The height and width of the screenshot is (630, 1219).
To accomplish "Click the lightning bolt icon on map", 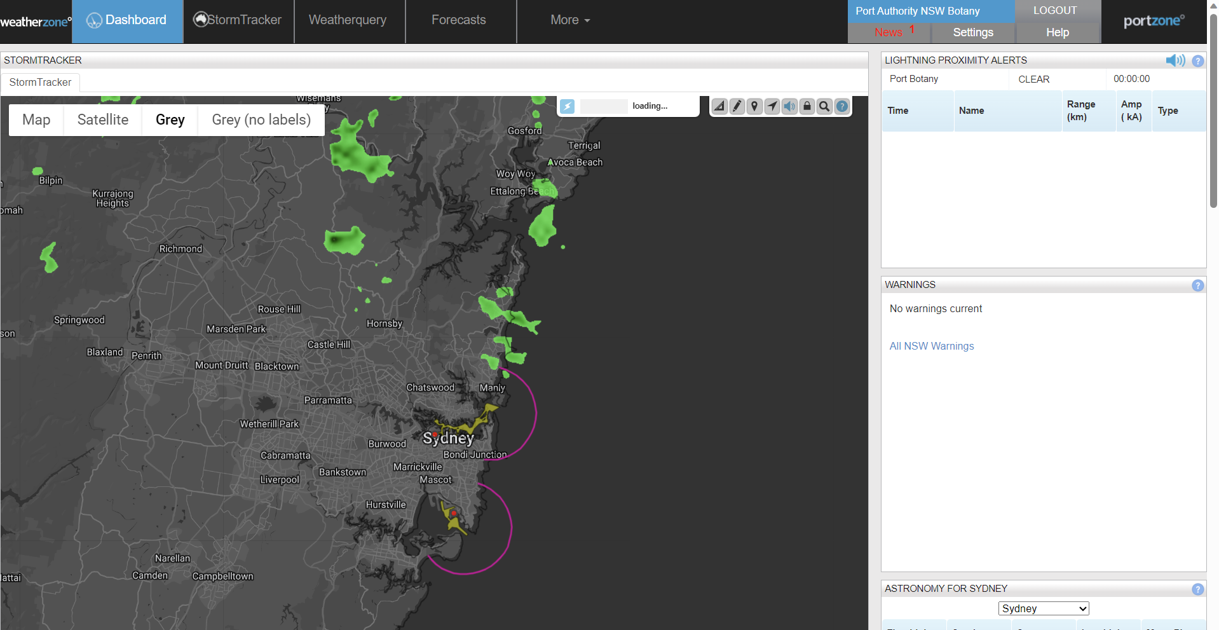I will pos(567,106).
